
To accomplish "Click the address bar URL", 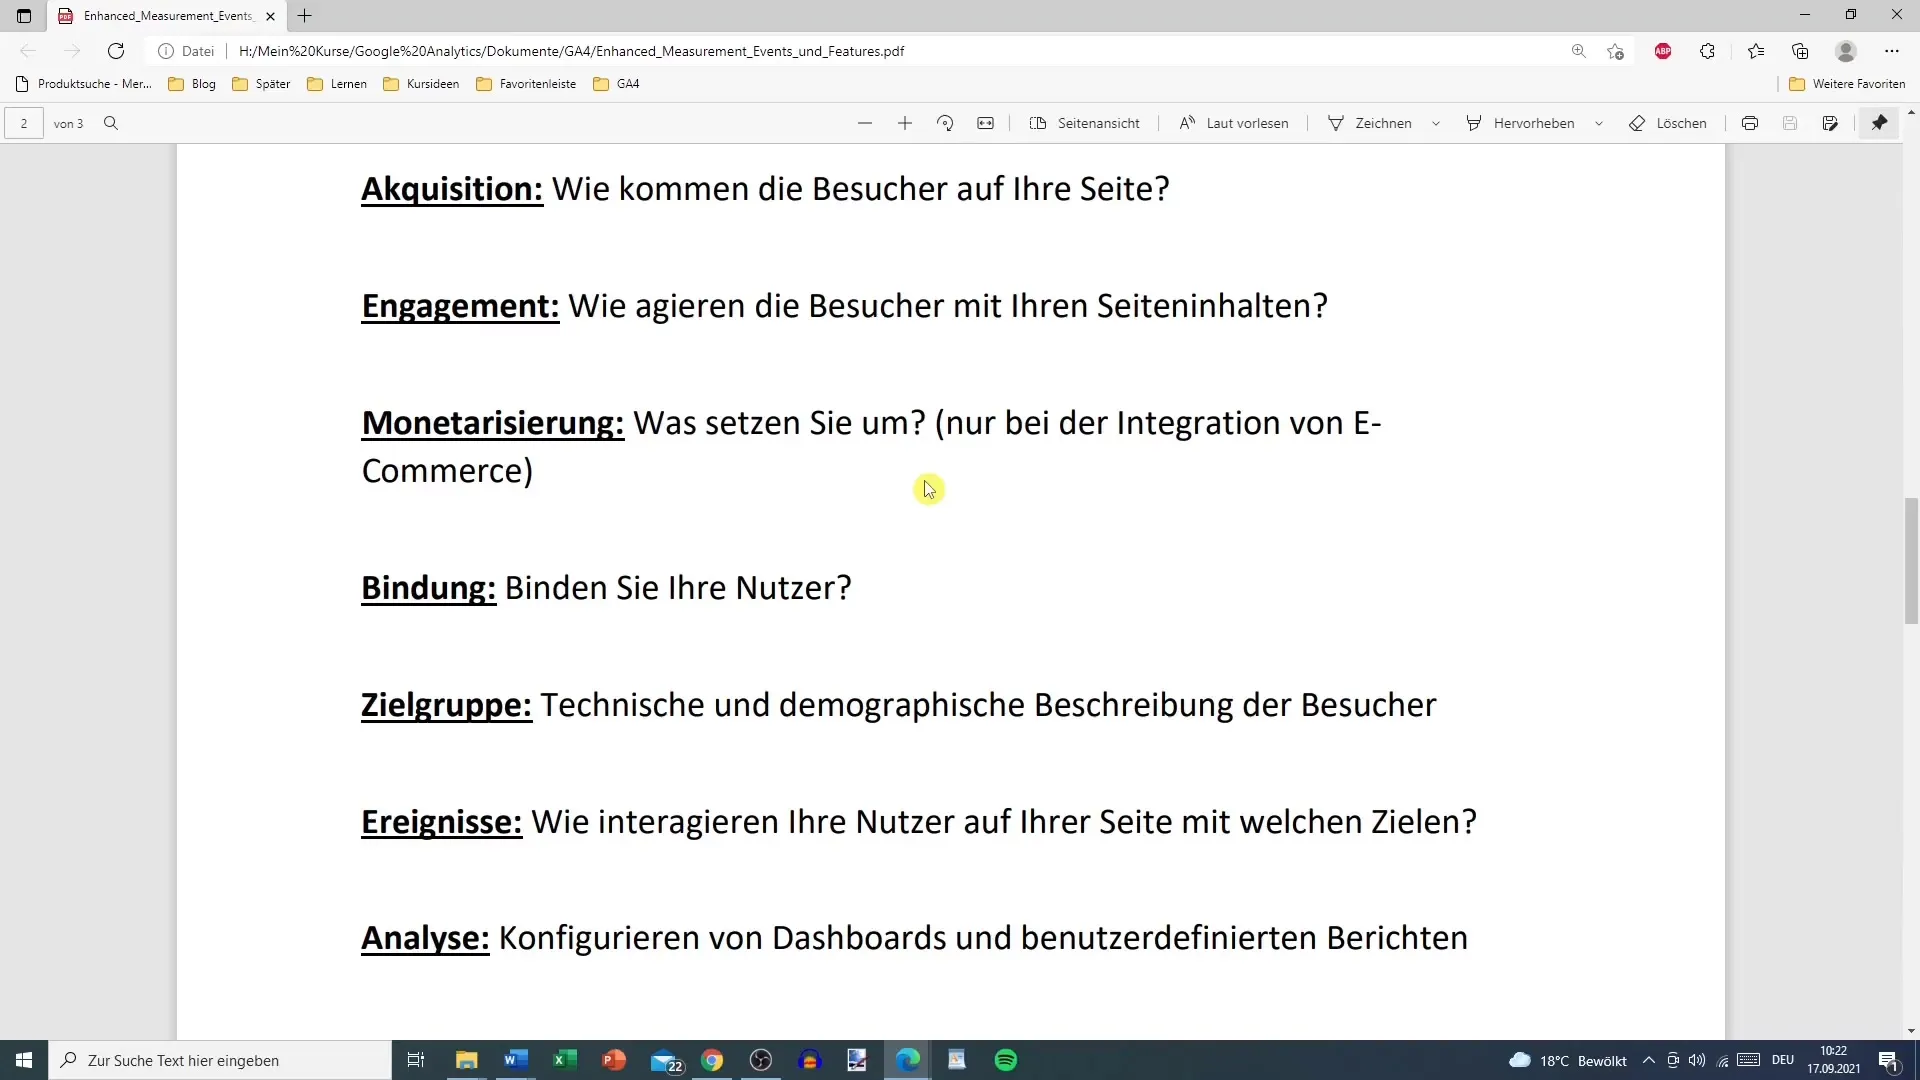I will pos(571,51).
